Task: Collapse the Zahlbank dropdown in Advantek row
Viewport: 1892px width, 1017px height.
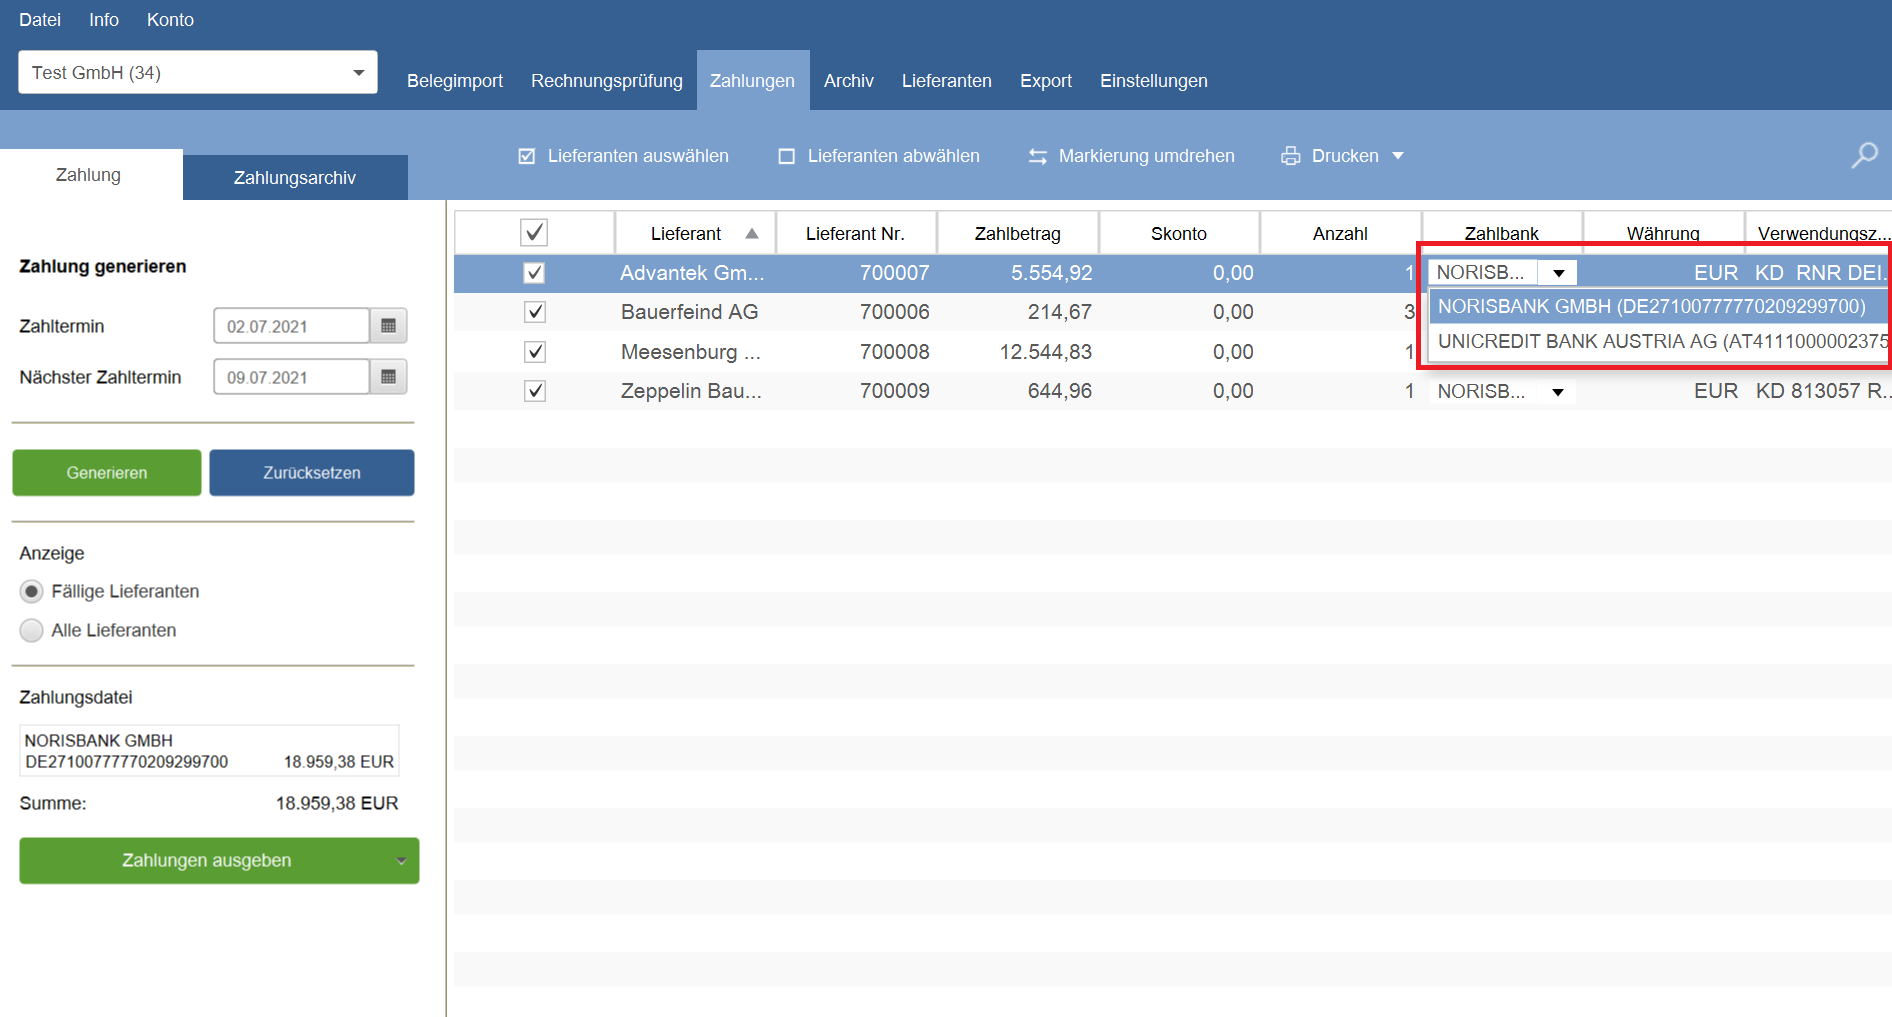Action: coord(1558,273)
